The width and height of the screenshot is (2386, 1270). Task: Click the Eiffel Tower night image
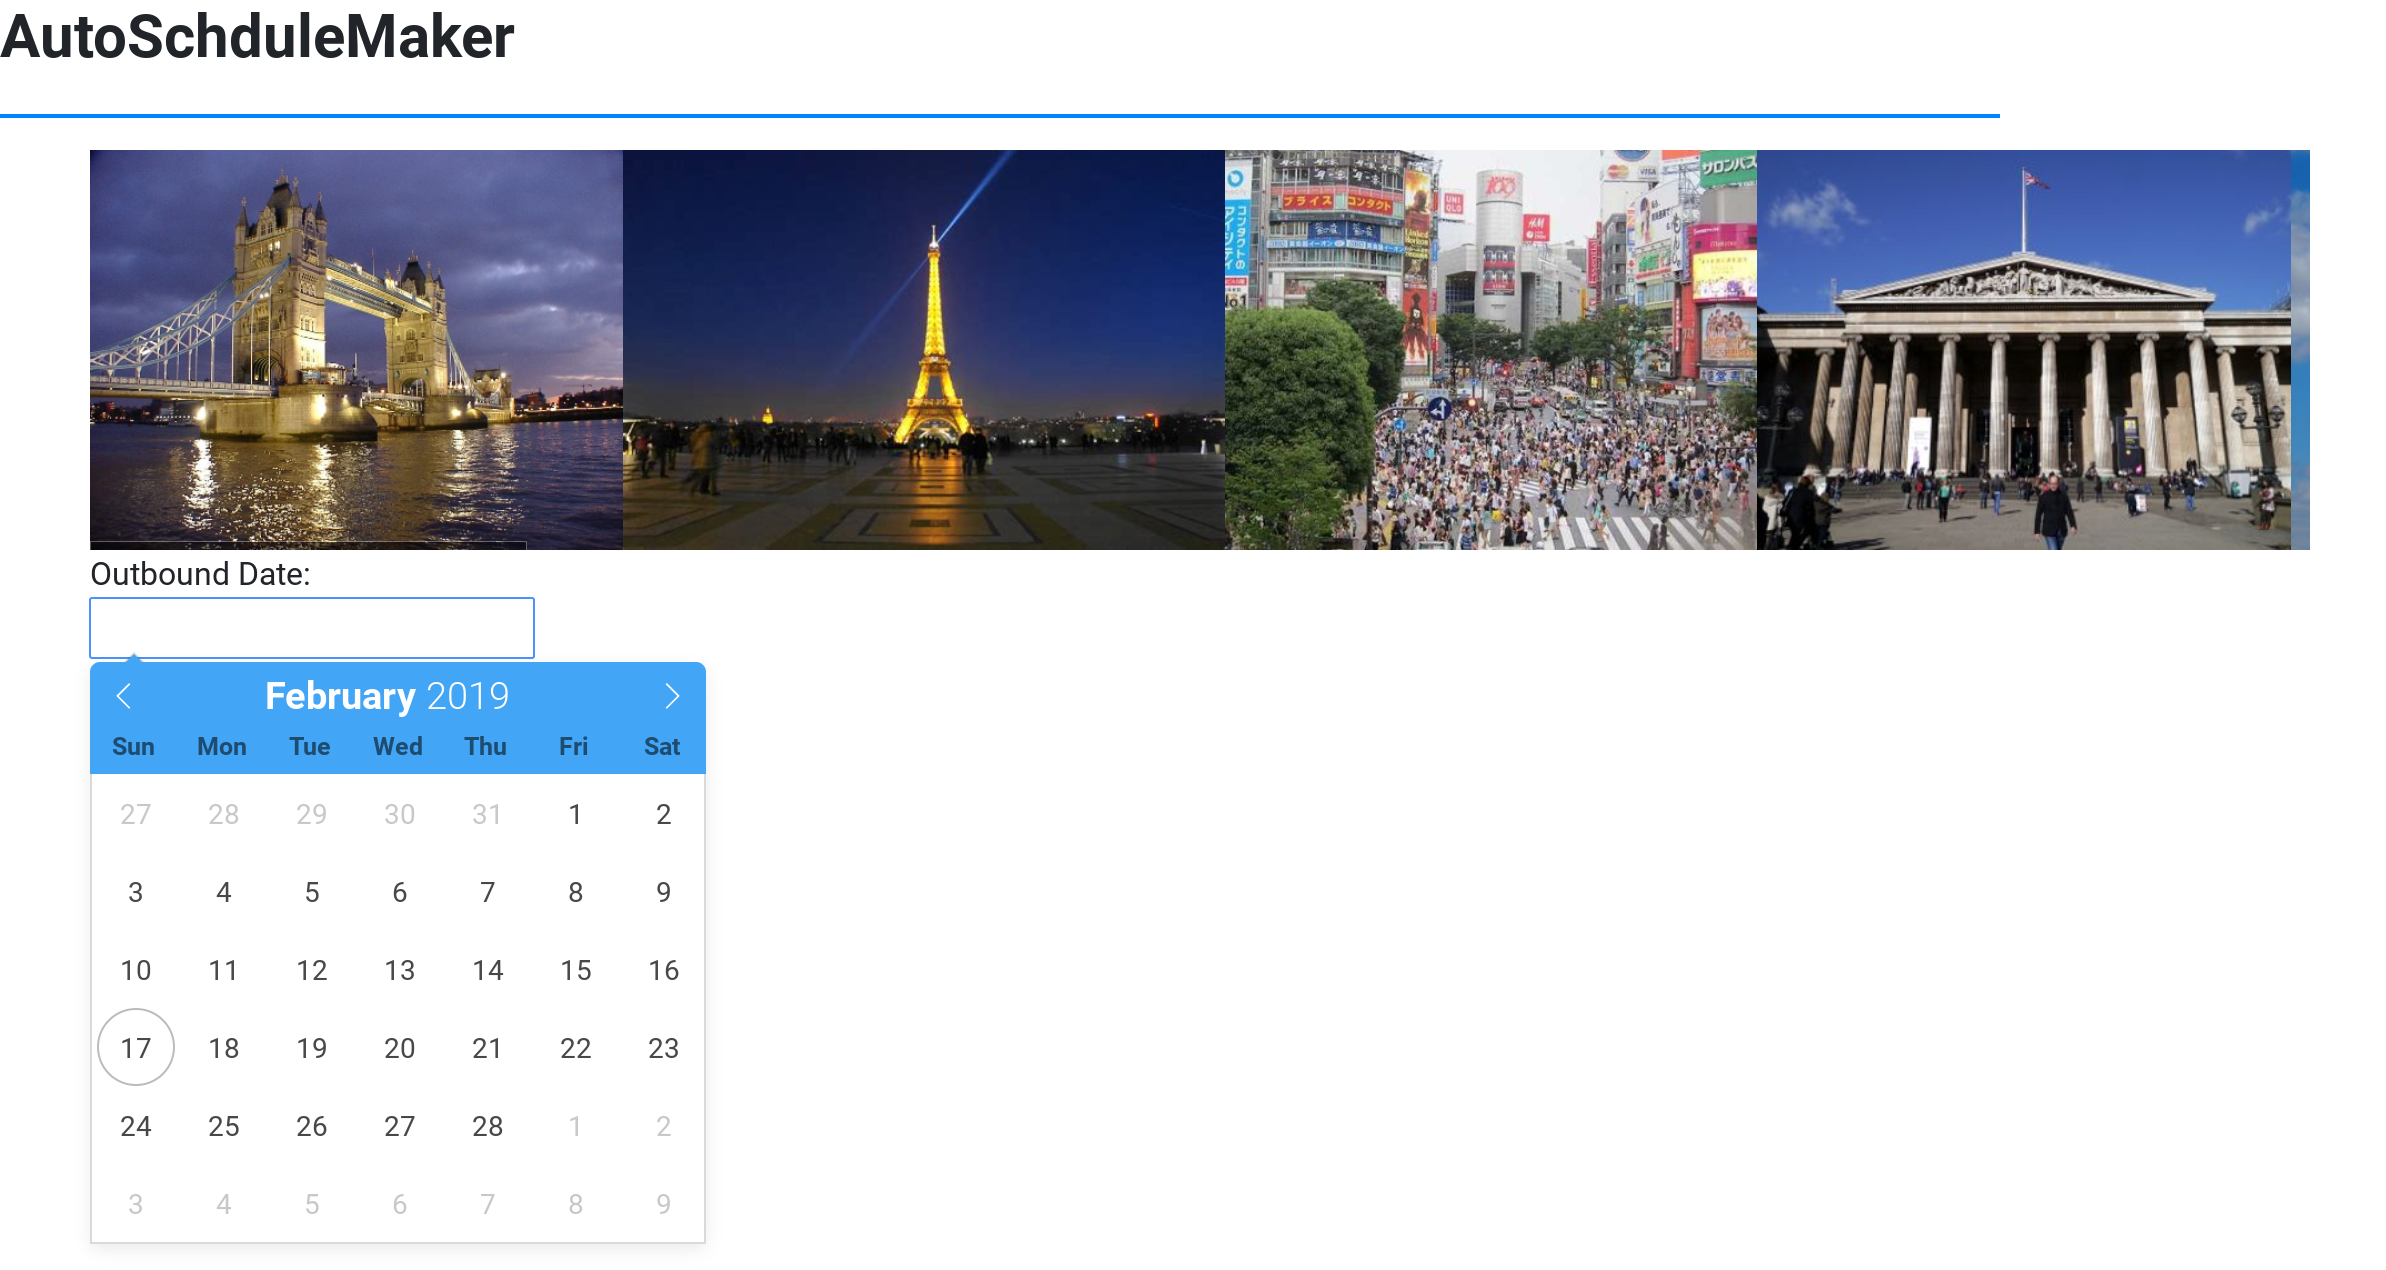(x=923, y=349)
